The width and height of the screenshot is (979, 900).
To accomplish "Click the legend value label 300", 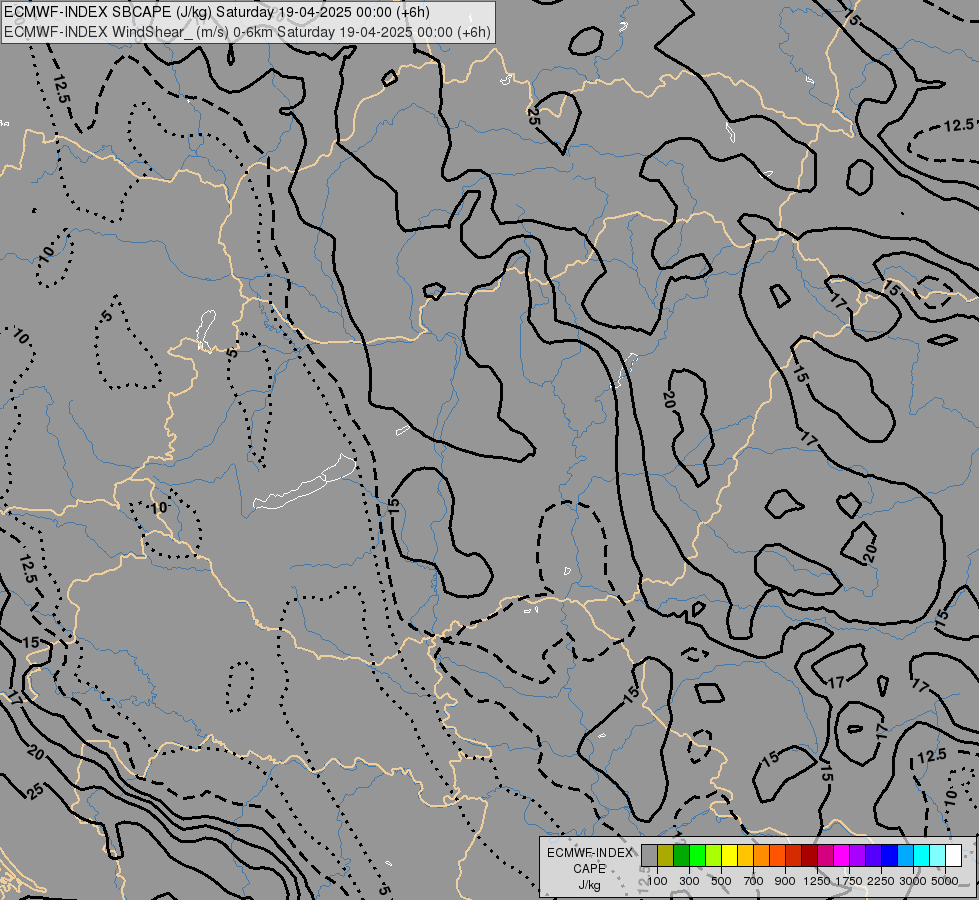I will [689, 881].
